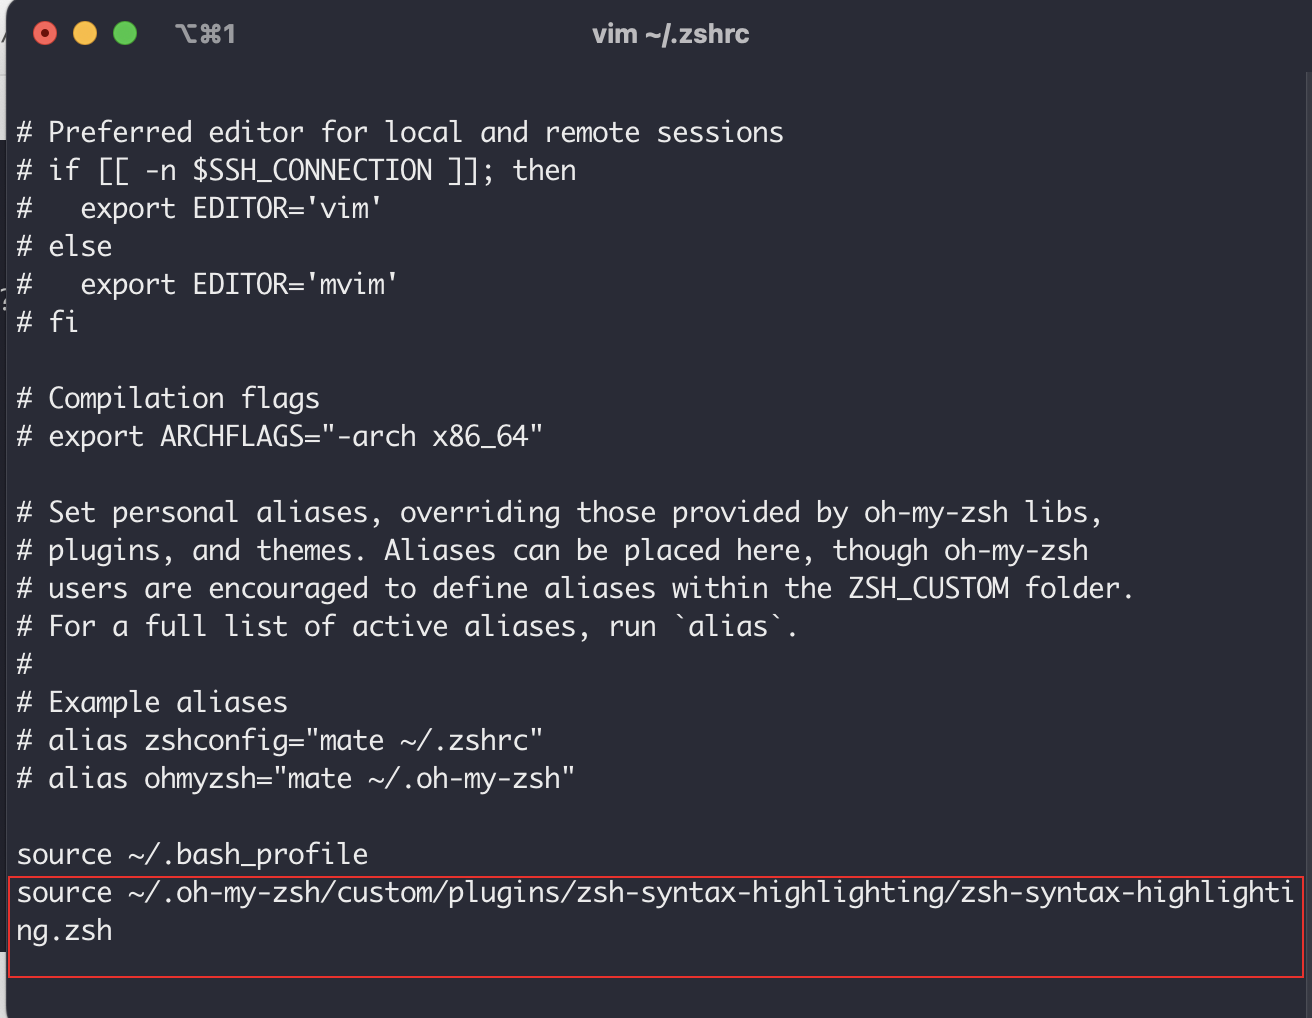Image resolution: width=1312 pixels, height=1018 pixels.
Task: Place cursor on the ohmyzsh alias line
Action: tap(296, 779)
